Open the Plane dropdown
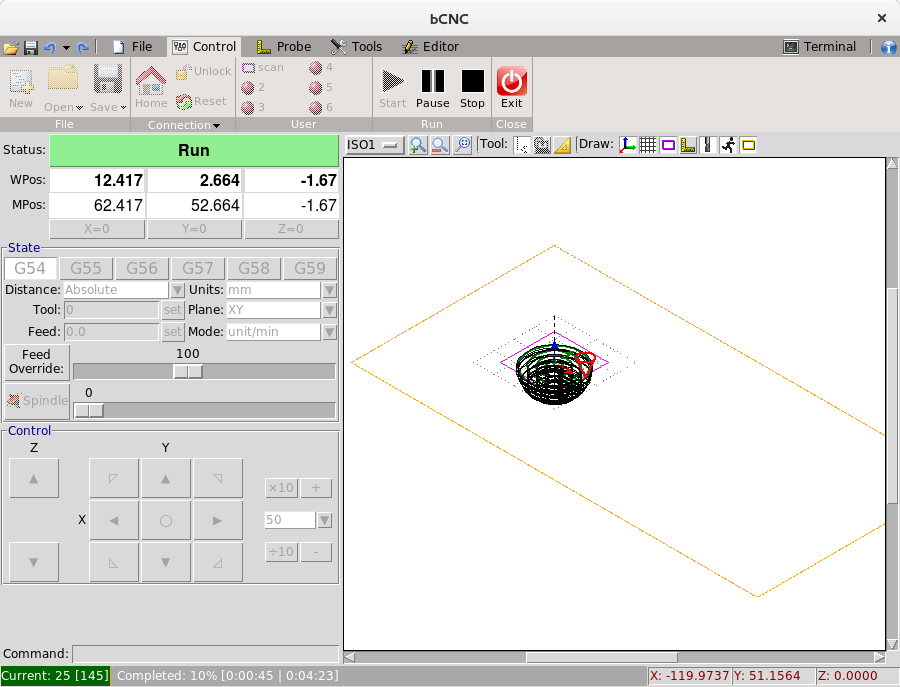 (329, 310)
